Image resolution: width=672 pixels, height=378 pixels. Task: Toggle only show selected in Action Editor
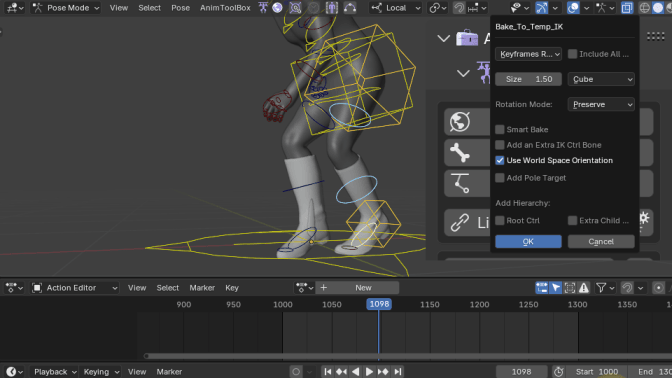(556, 288)
